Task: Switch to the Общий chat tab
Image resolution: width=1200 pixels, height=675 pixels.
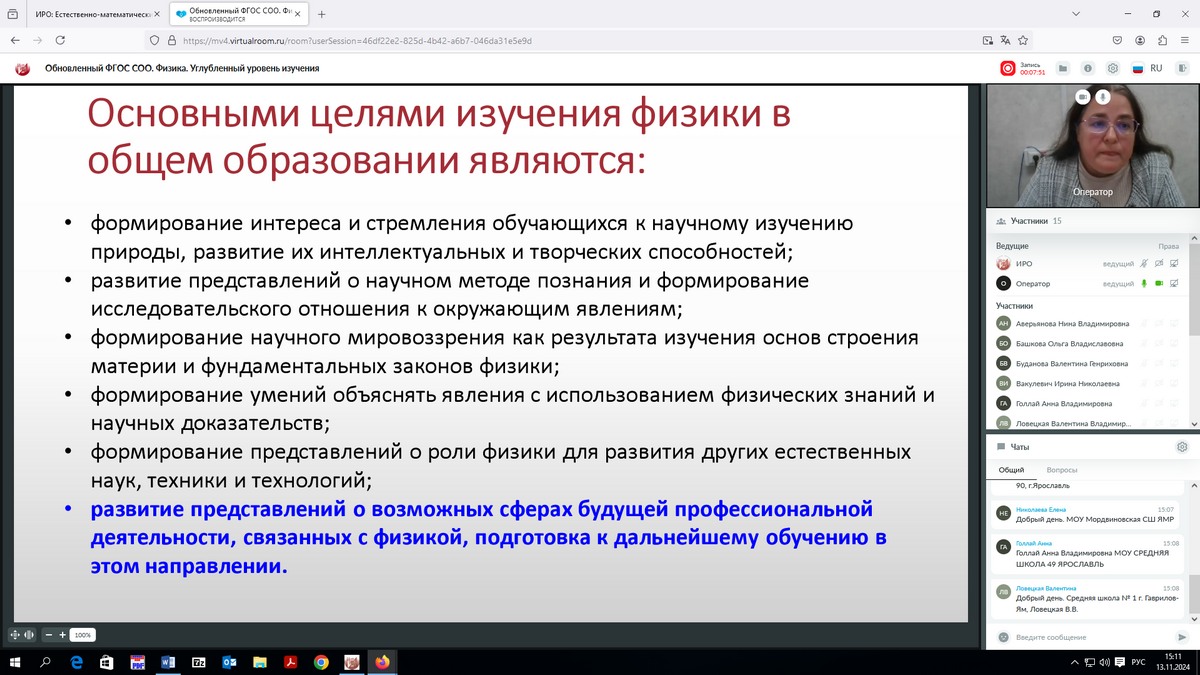Action: click(1011, 470)
